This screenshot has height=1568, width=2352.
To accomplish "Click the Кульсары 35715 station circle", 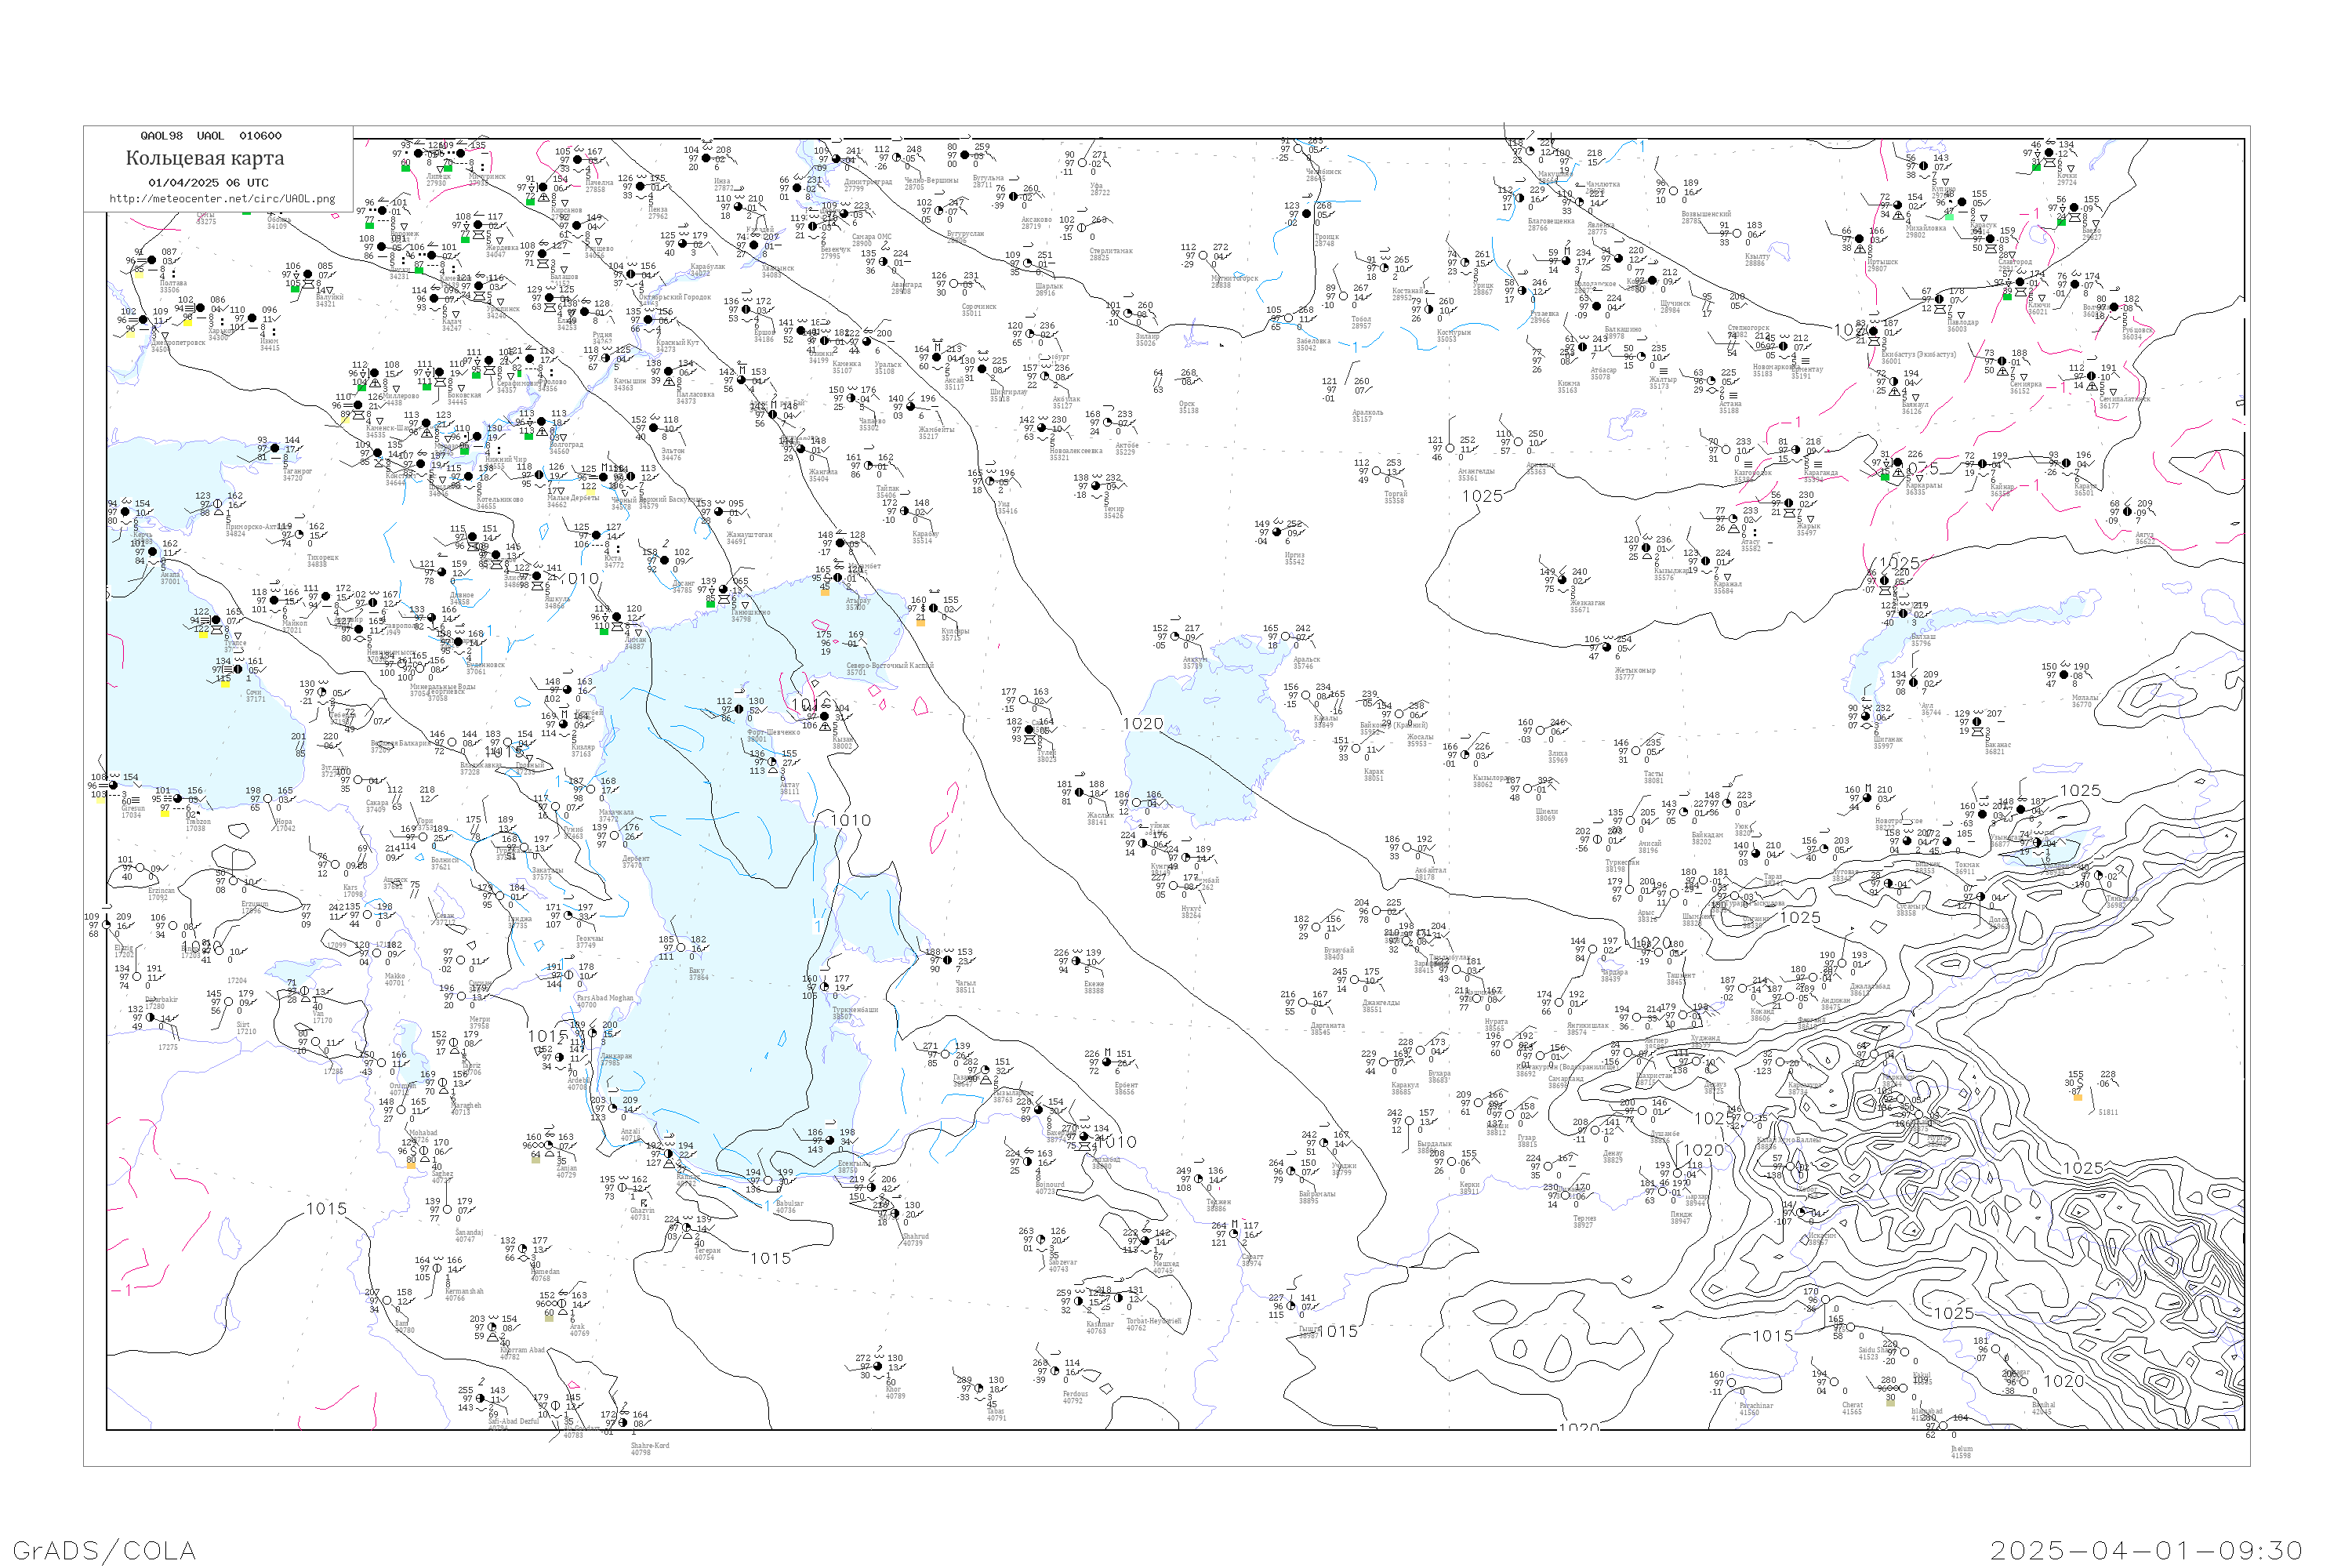I will click(933, 608).
